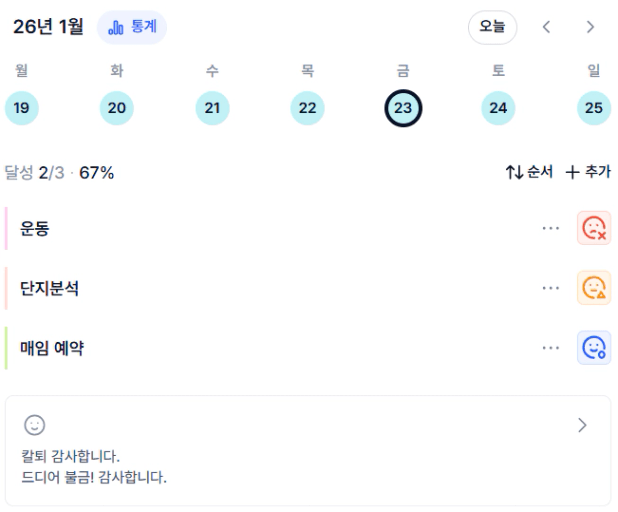
Task: Expand the note card with right chevron
Action: (x=583, y=425)
